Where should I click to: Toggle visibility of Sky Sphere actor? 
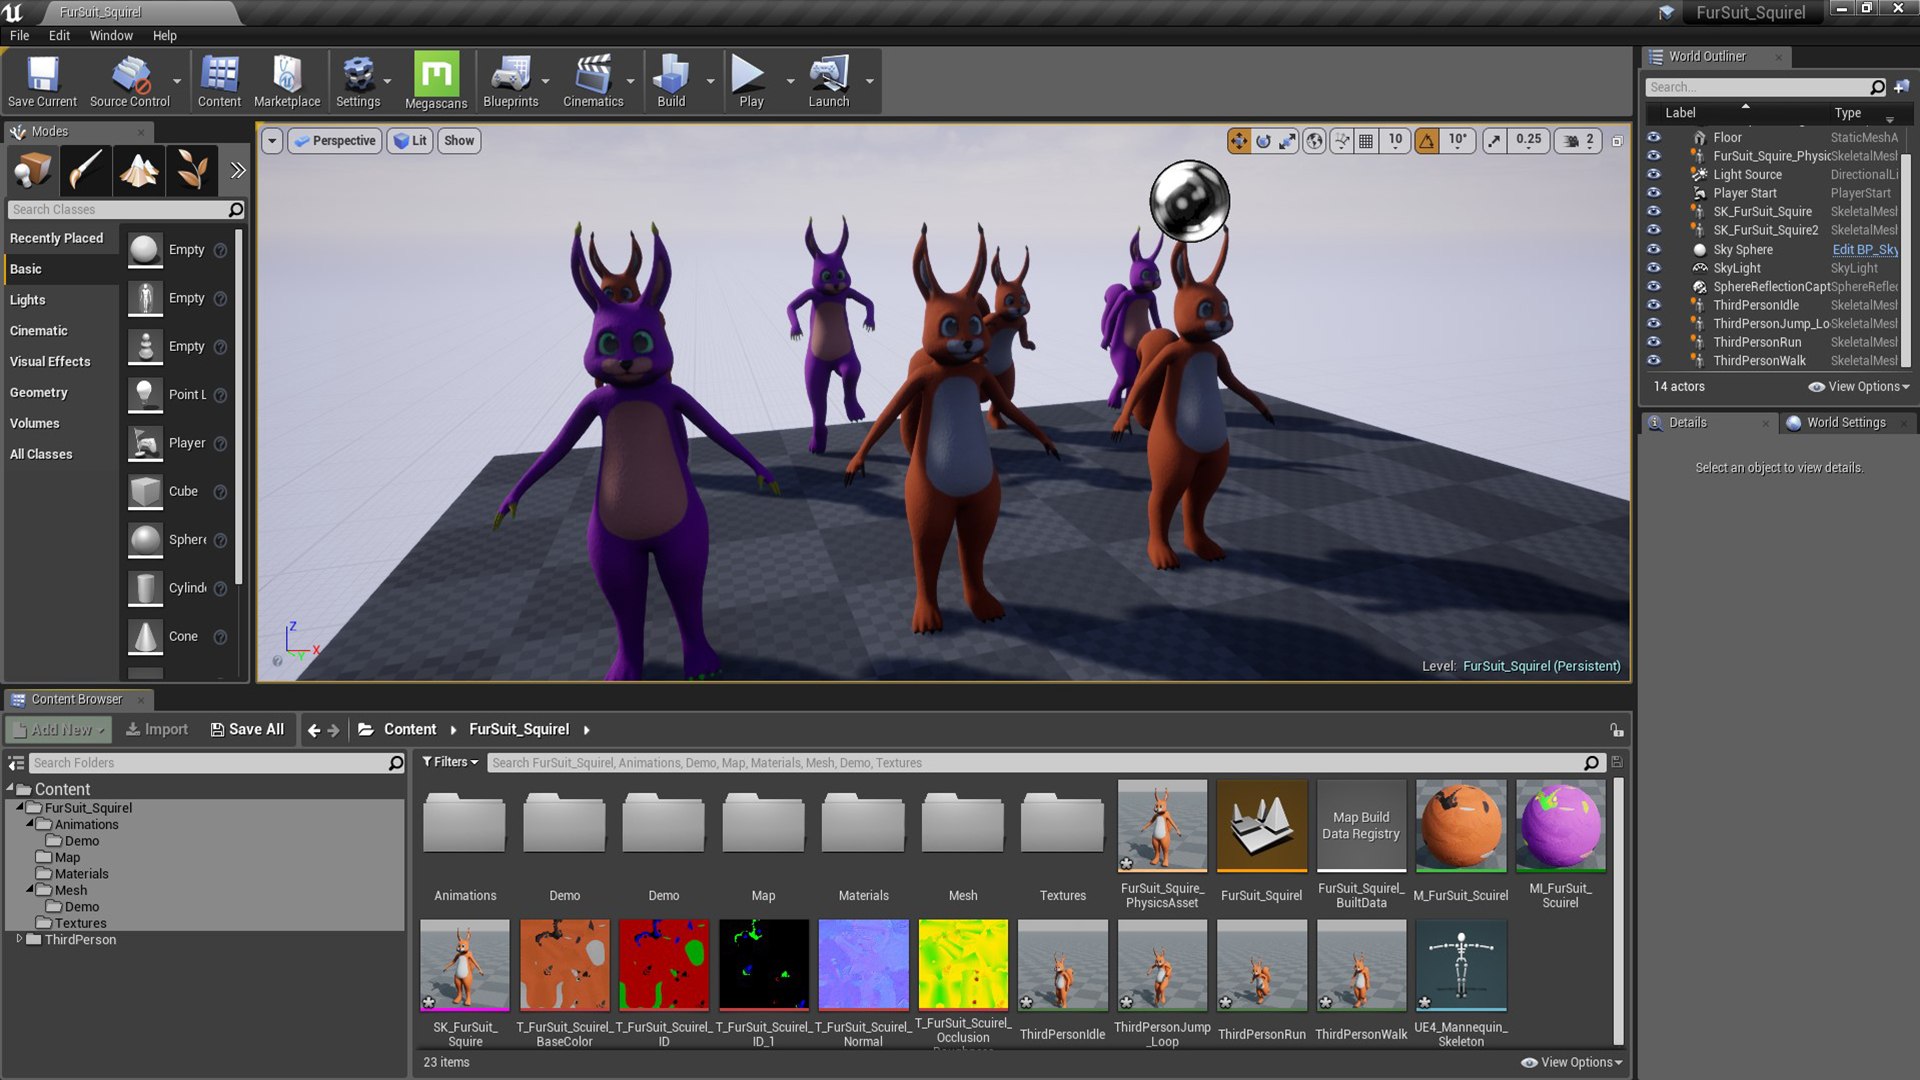pos(1654,249)
